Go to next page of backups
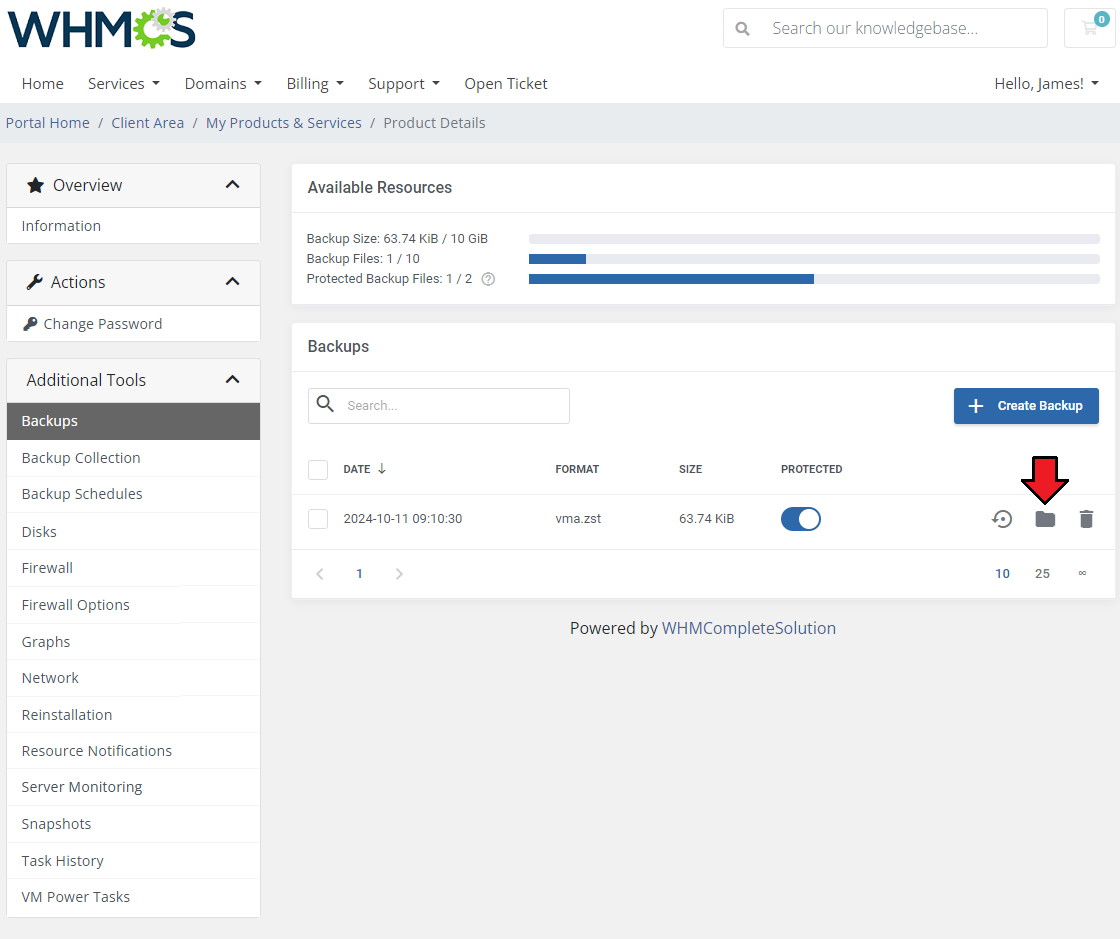 (399, 574)
